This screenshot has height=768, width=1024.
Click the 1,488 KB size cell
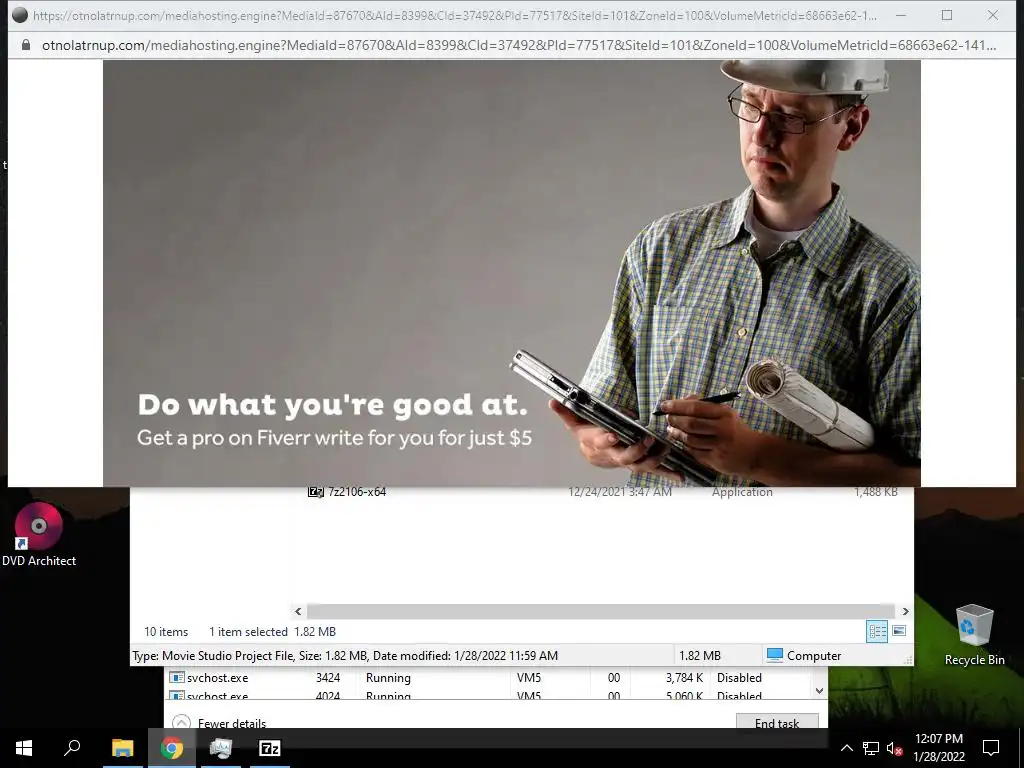875,492
